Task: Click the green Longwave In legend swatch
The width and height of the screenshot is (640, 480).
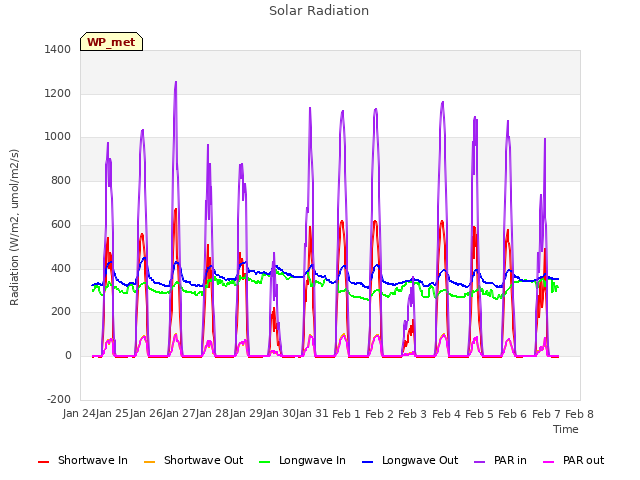Action: 264,462
